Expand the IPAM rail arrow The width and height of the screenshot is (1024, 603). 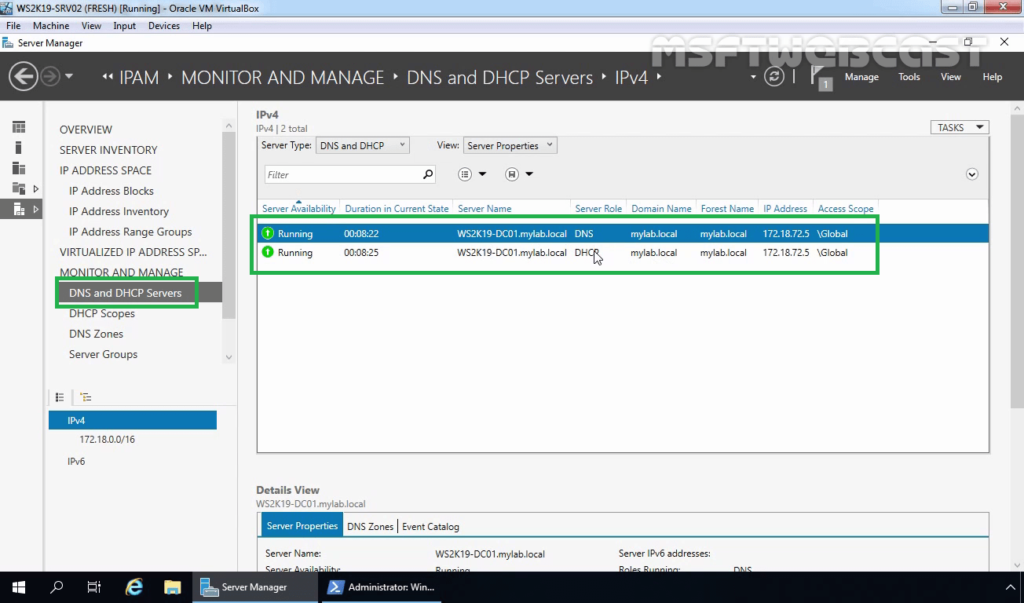(36, 209)
